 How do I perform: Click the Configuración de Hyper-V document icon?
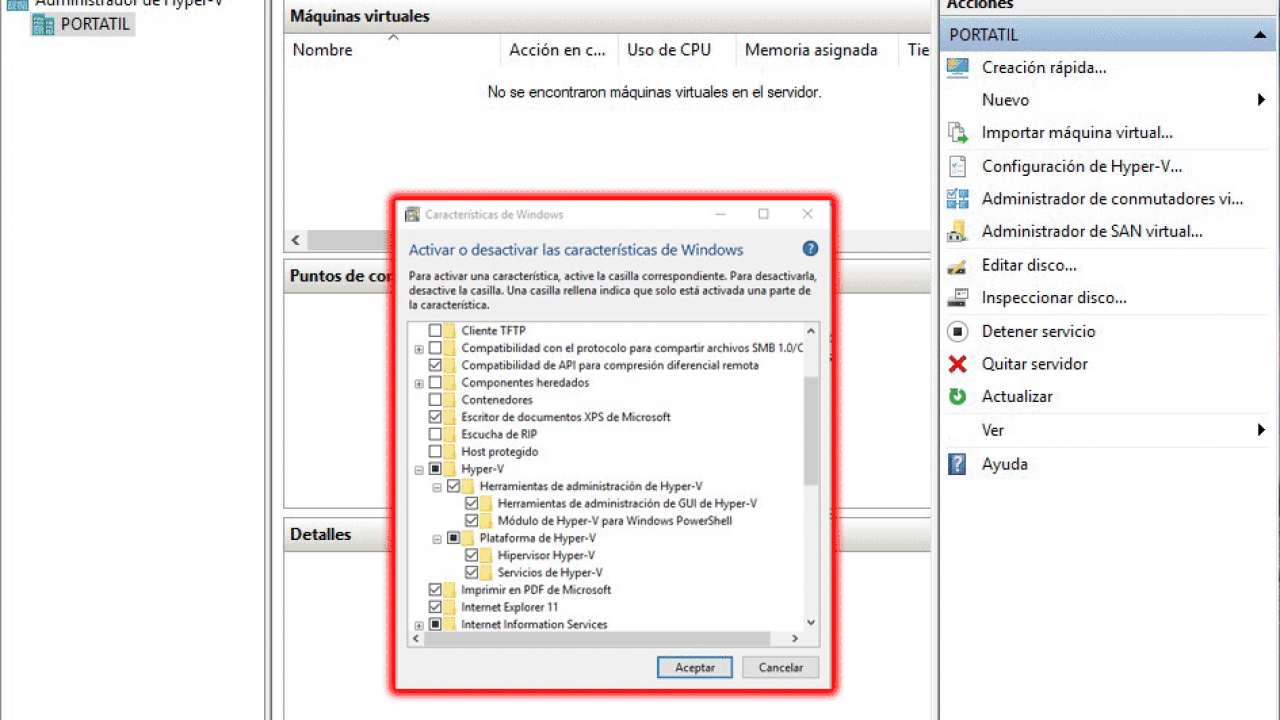point(958,167)
